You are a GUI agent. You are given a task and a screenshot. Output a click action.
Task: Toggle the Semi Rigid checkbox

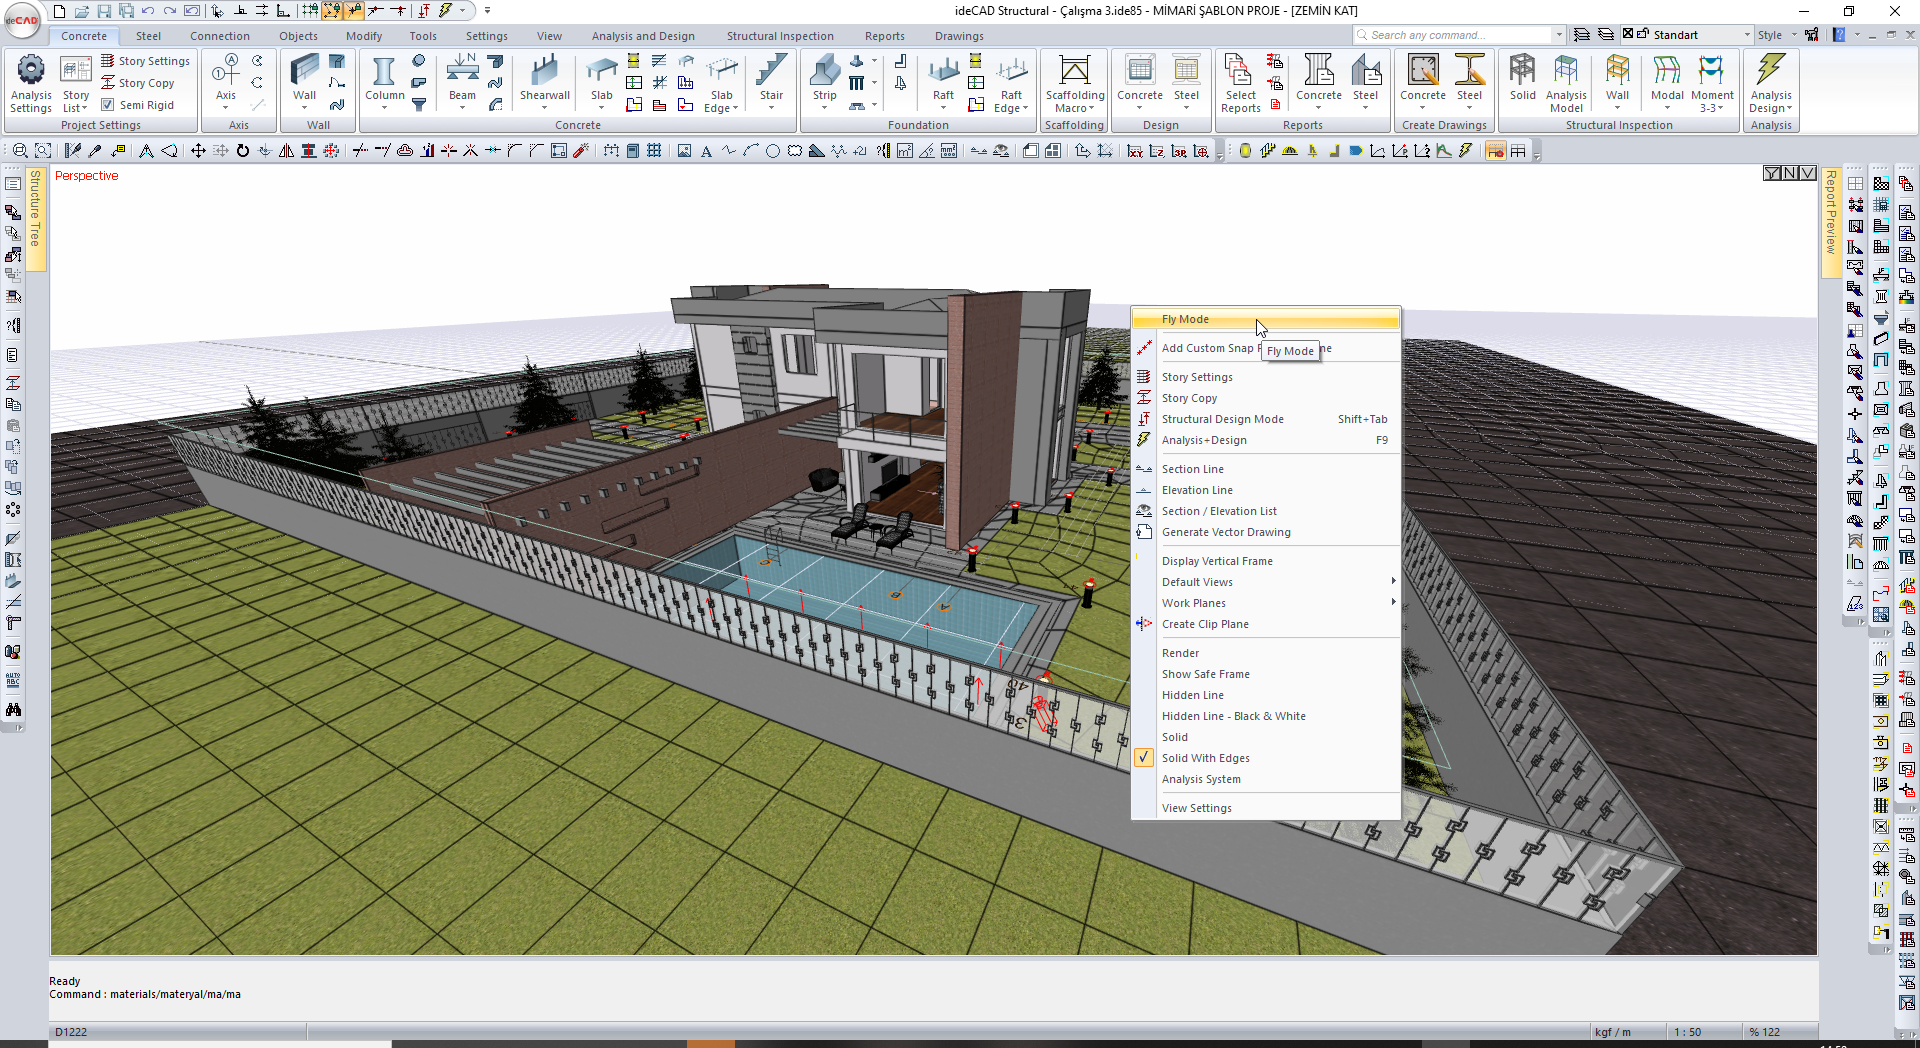click(x=108, y=105)
